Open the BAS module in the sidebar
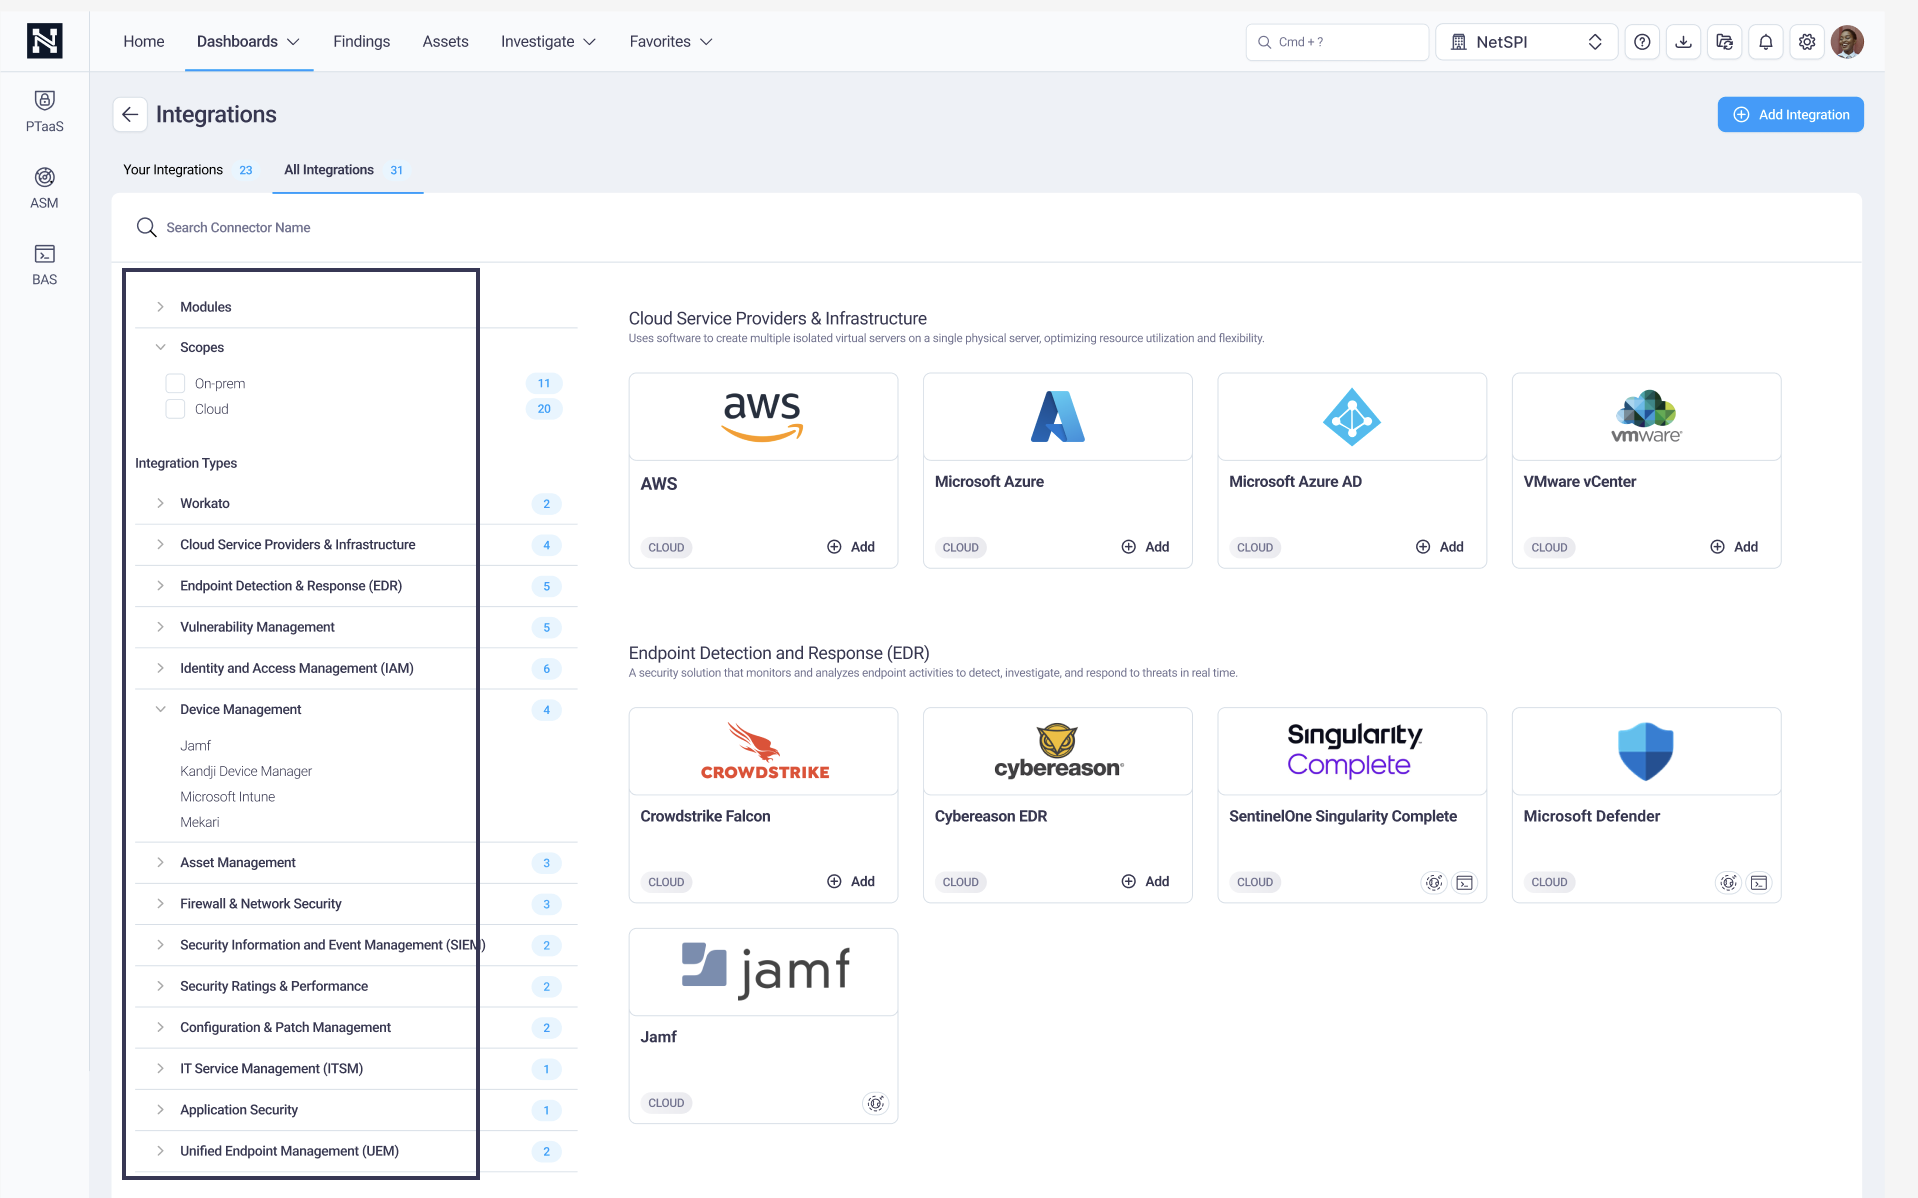Viewport: 1918px width, 1198px height. (x=44, y=265)
